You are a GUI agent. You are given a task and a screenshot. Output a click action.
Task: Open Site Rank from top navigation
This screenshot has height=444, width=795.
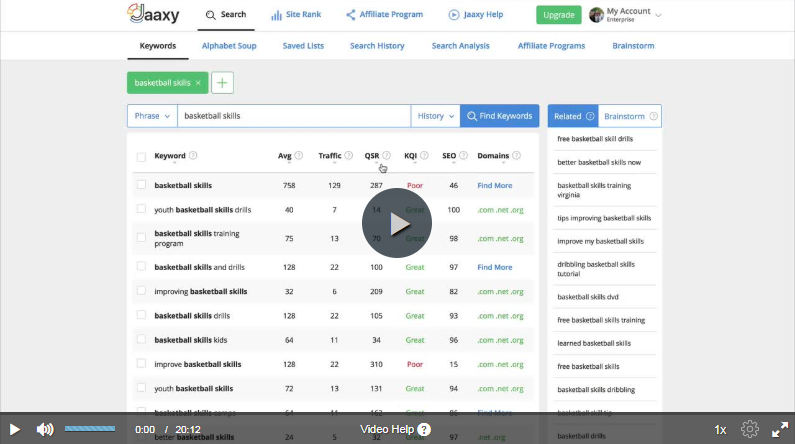pyautogui.click(x=296, y=15)
